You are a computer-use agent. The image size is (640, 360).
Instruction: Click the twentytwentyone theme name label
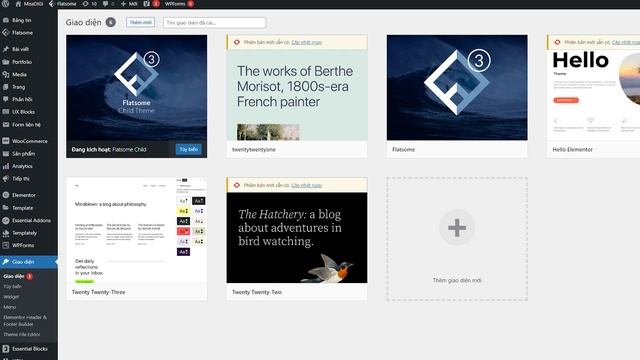coord(254,149)
